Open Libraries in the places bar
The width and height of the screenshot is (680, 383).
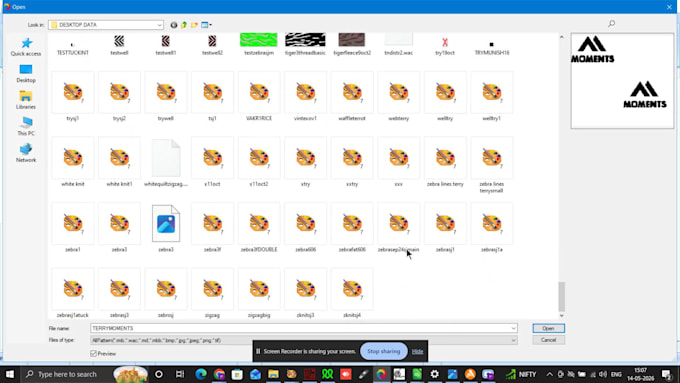(26, 100)
